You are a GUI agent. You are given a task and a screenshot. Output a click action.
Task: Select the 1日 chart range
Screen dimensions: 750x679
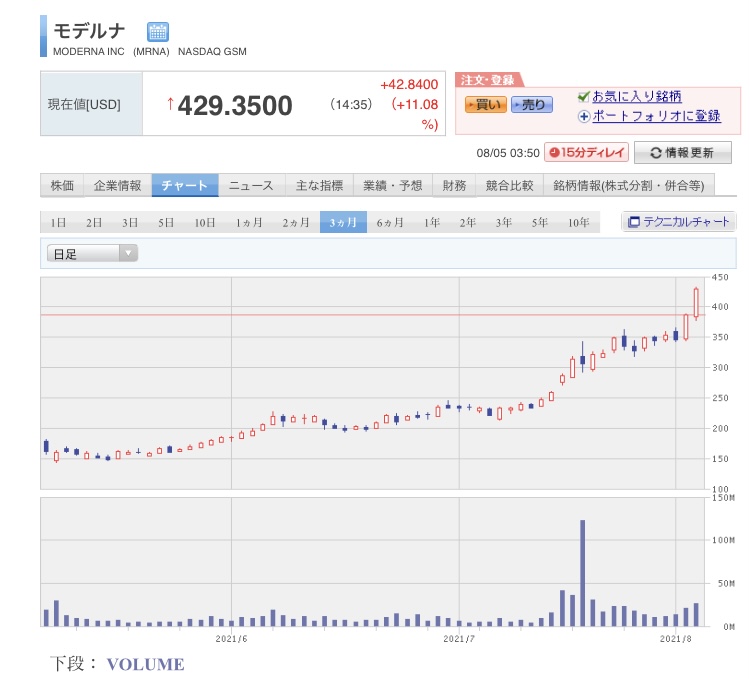point(58,222)
